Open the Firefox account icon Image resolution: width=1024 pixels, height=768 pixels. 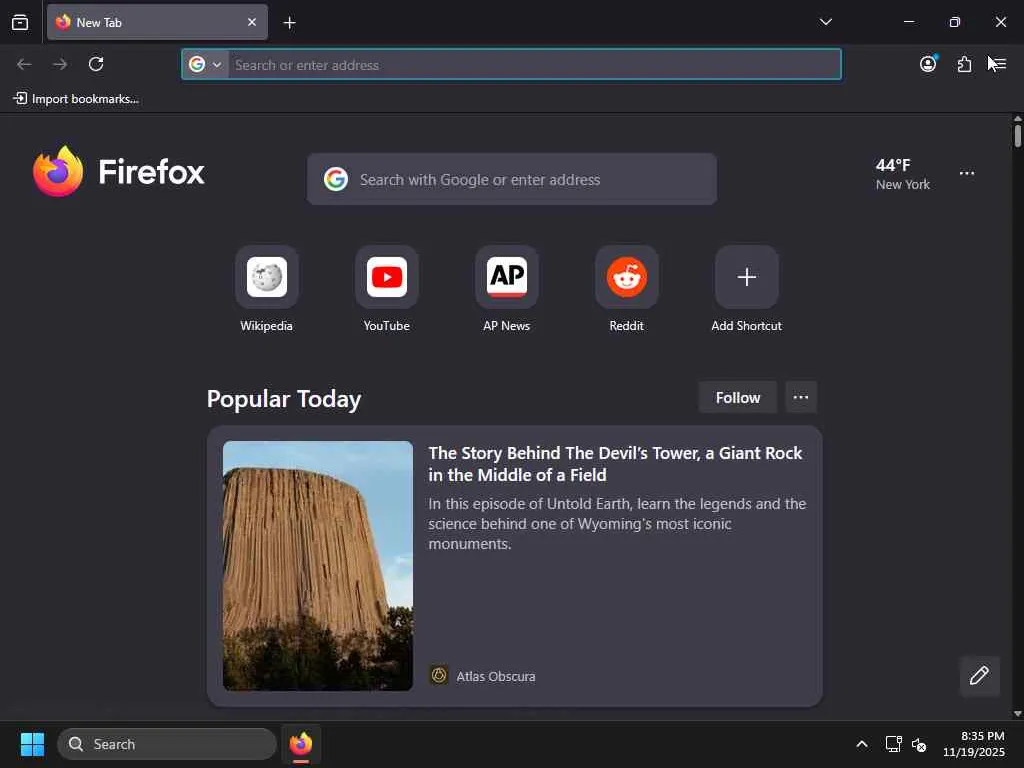(x=928, y=64)
